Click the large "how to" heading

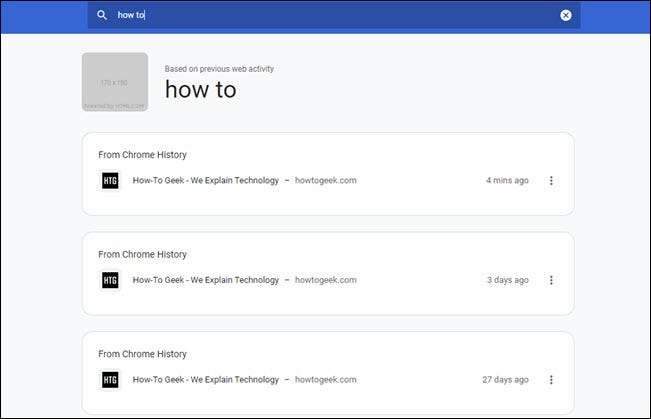(x=200, y=90)
